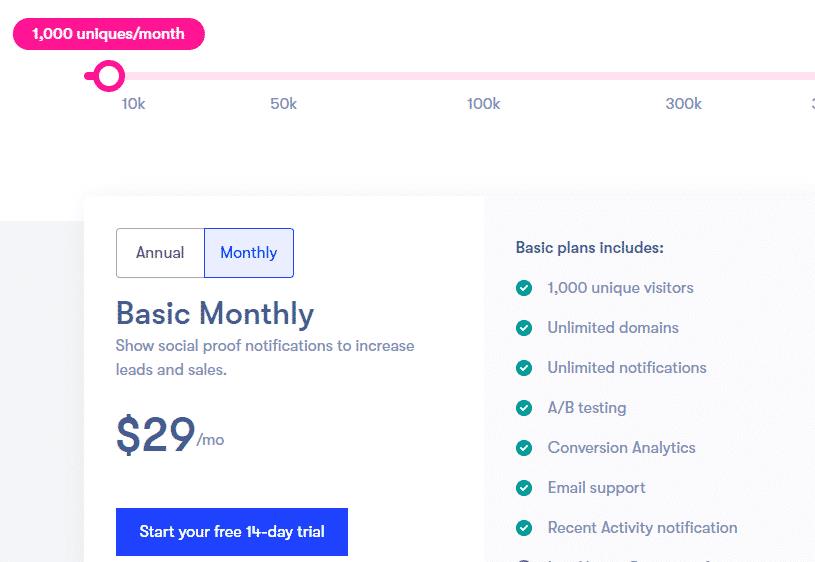Switch billing to Annual
Screen dimensions: 815x562
[160, 253]
